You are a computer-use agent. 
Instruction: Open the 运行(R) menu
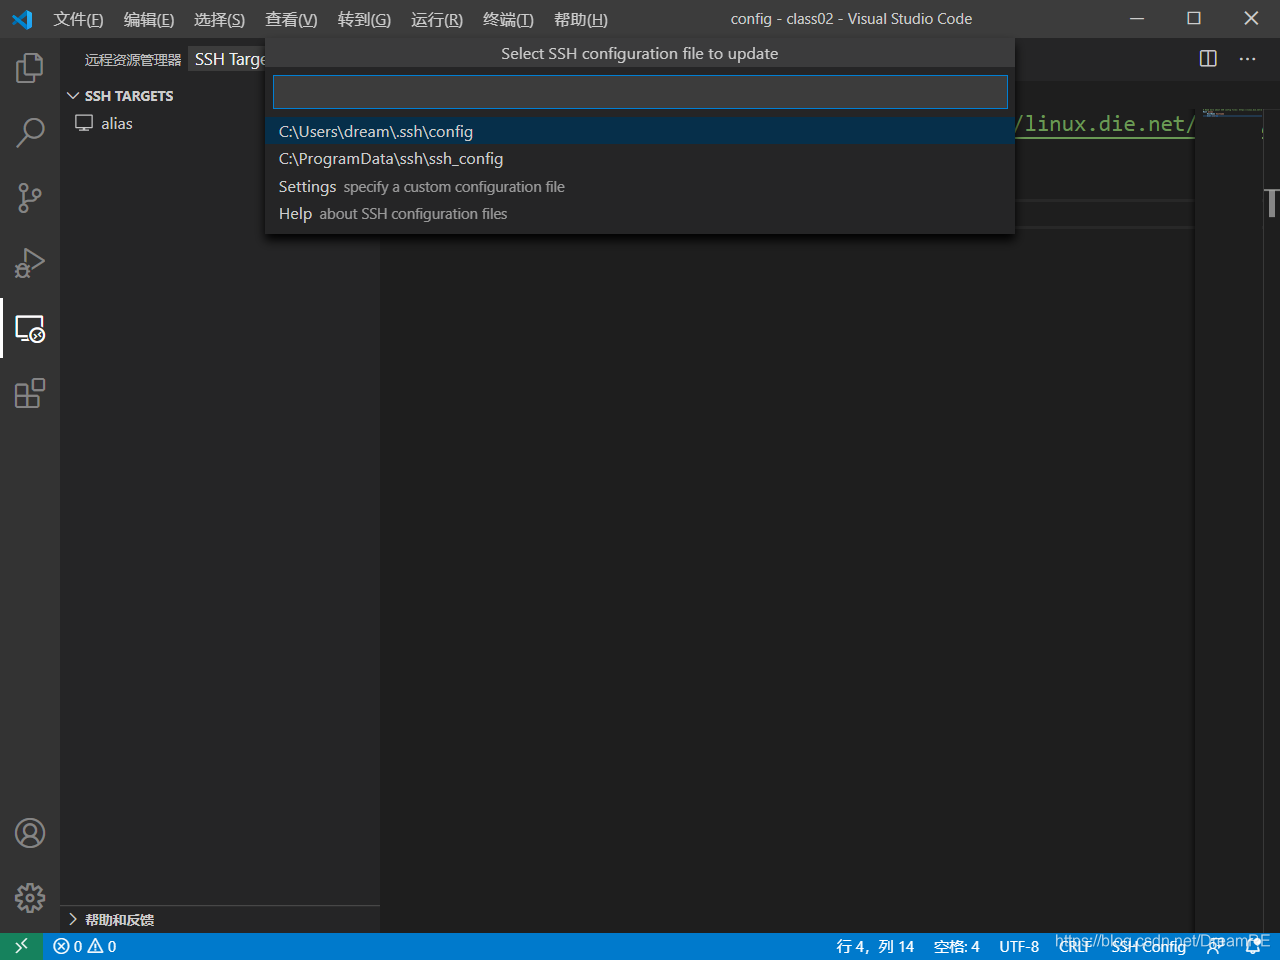437,19
